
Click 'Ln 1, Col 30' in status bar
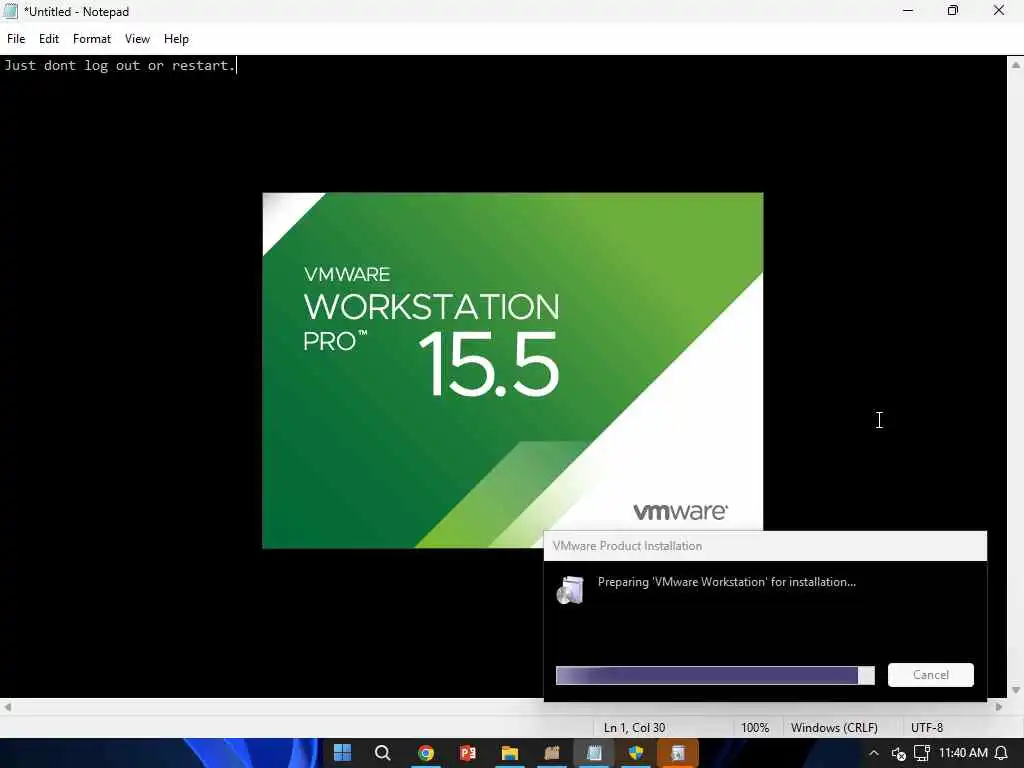(x=634, y=728)
